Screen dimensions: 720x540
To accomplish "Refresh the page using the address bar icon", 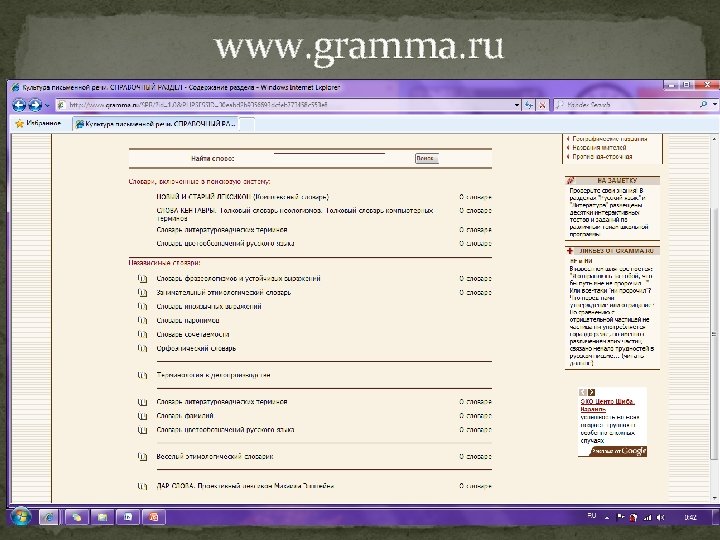I will click(x=529, y=105).
